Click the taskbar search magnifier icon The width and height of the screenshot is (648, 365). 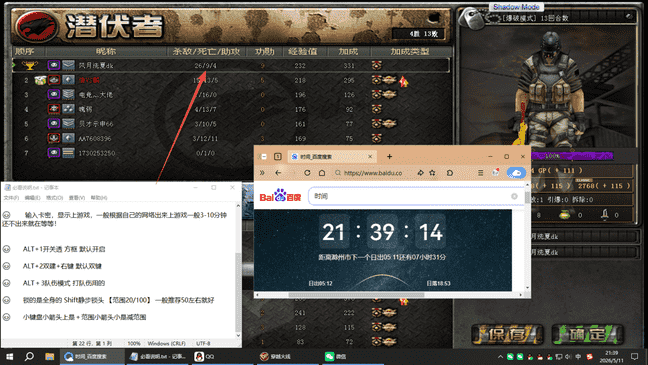[29, 356]
